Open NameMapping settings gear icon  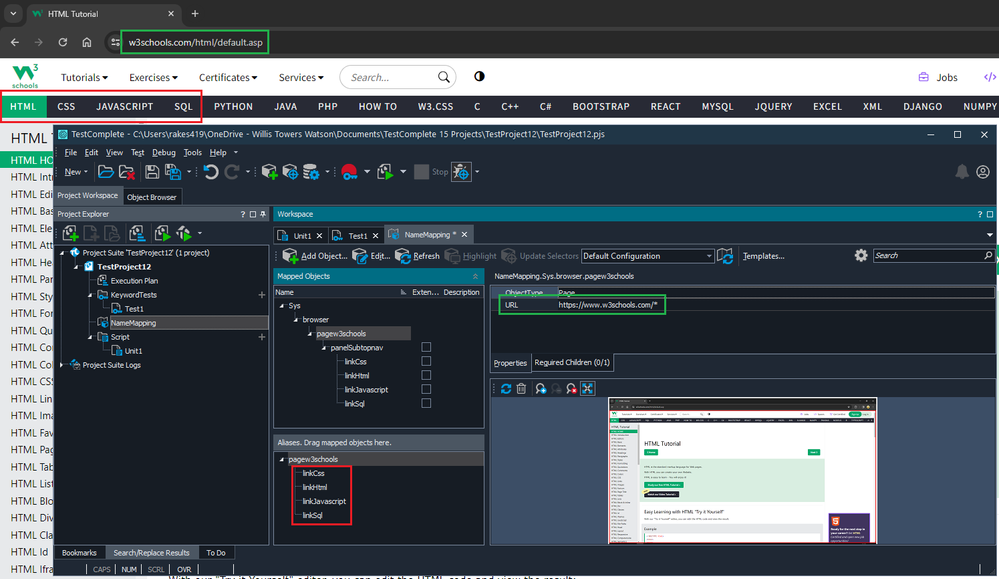[x=860, y=256]
